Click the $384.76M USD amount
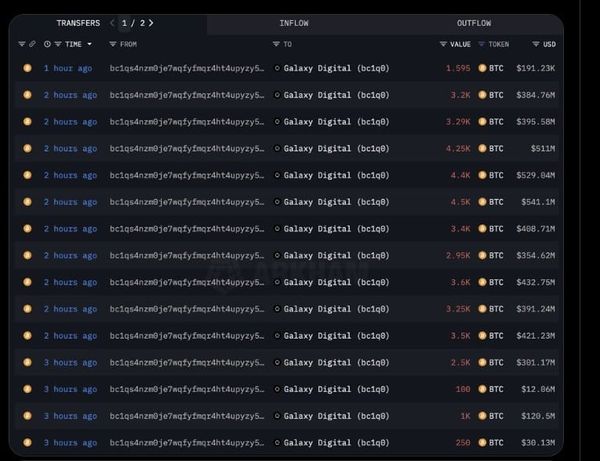Screen dimensions: 600x461 point(536,95)
